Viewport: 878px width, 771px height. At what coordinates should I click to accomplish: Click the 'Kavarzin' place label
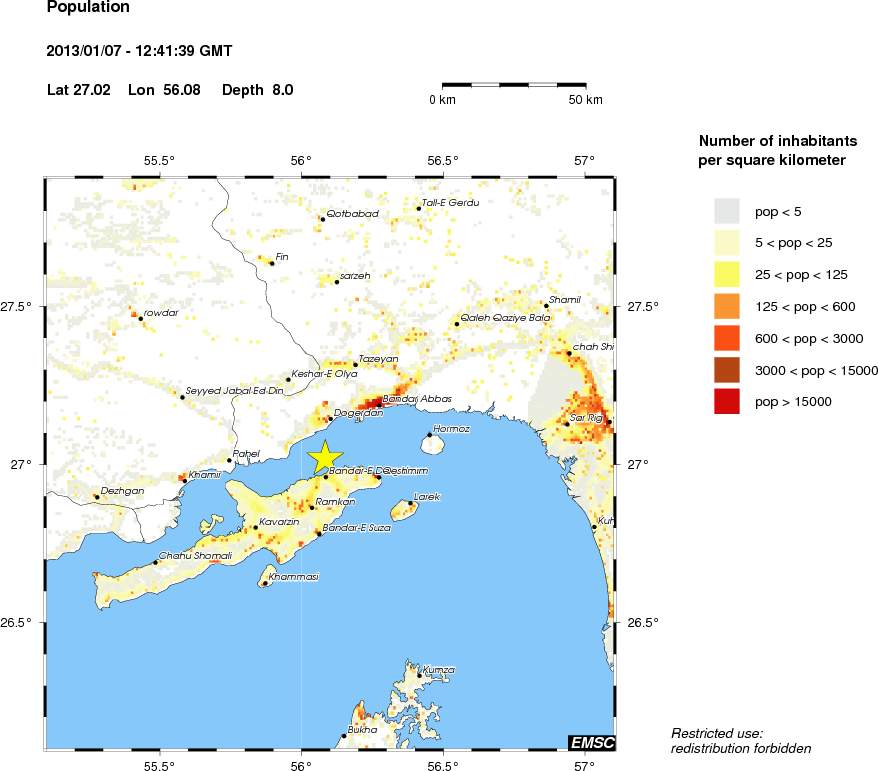click(x=279, y=522)
